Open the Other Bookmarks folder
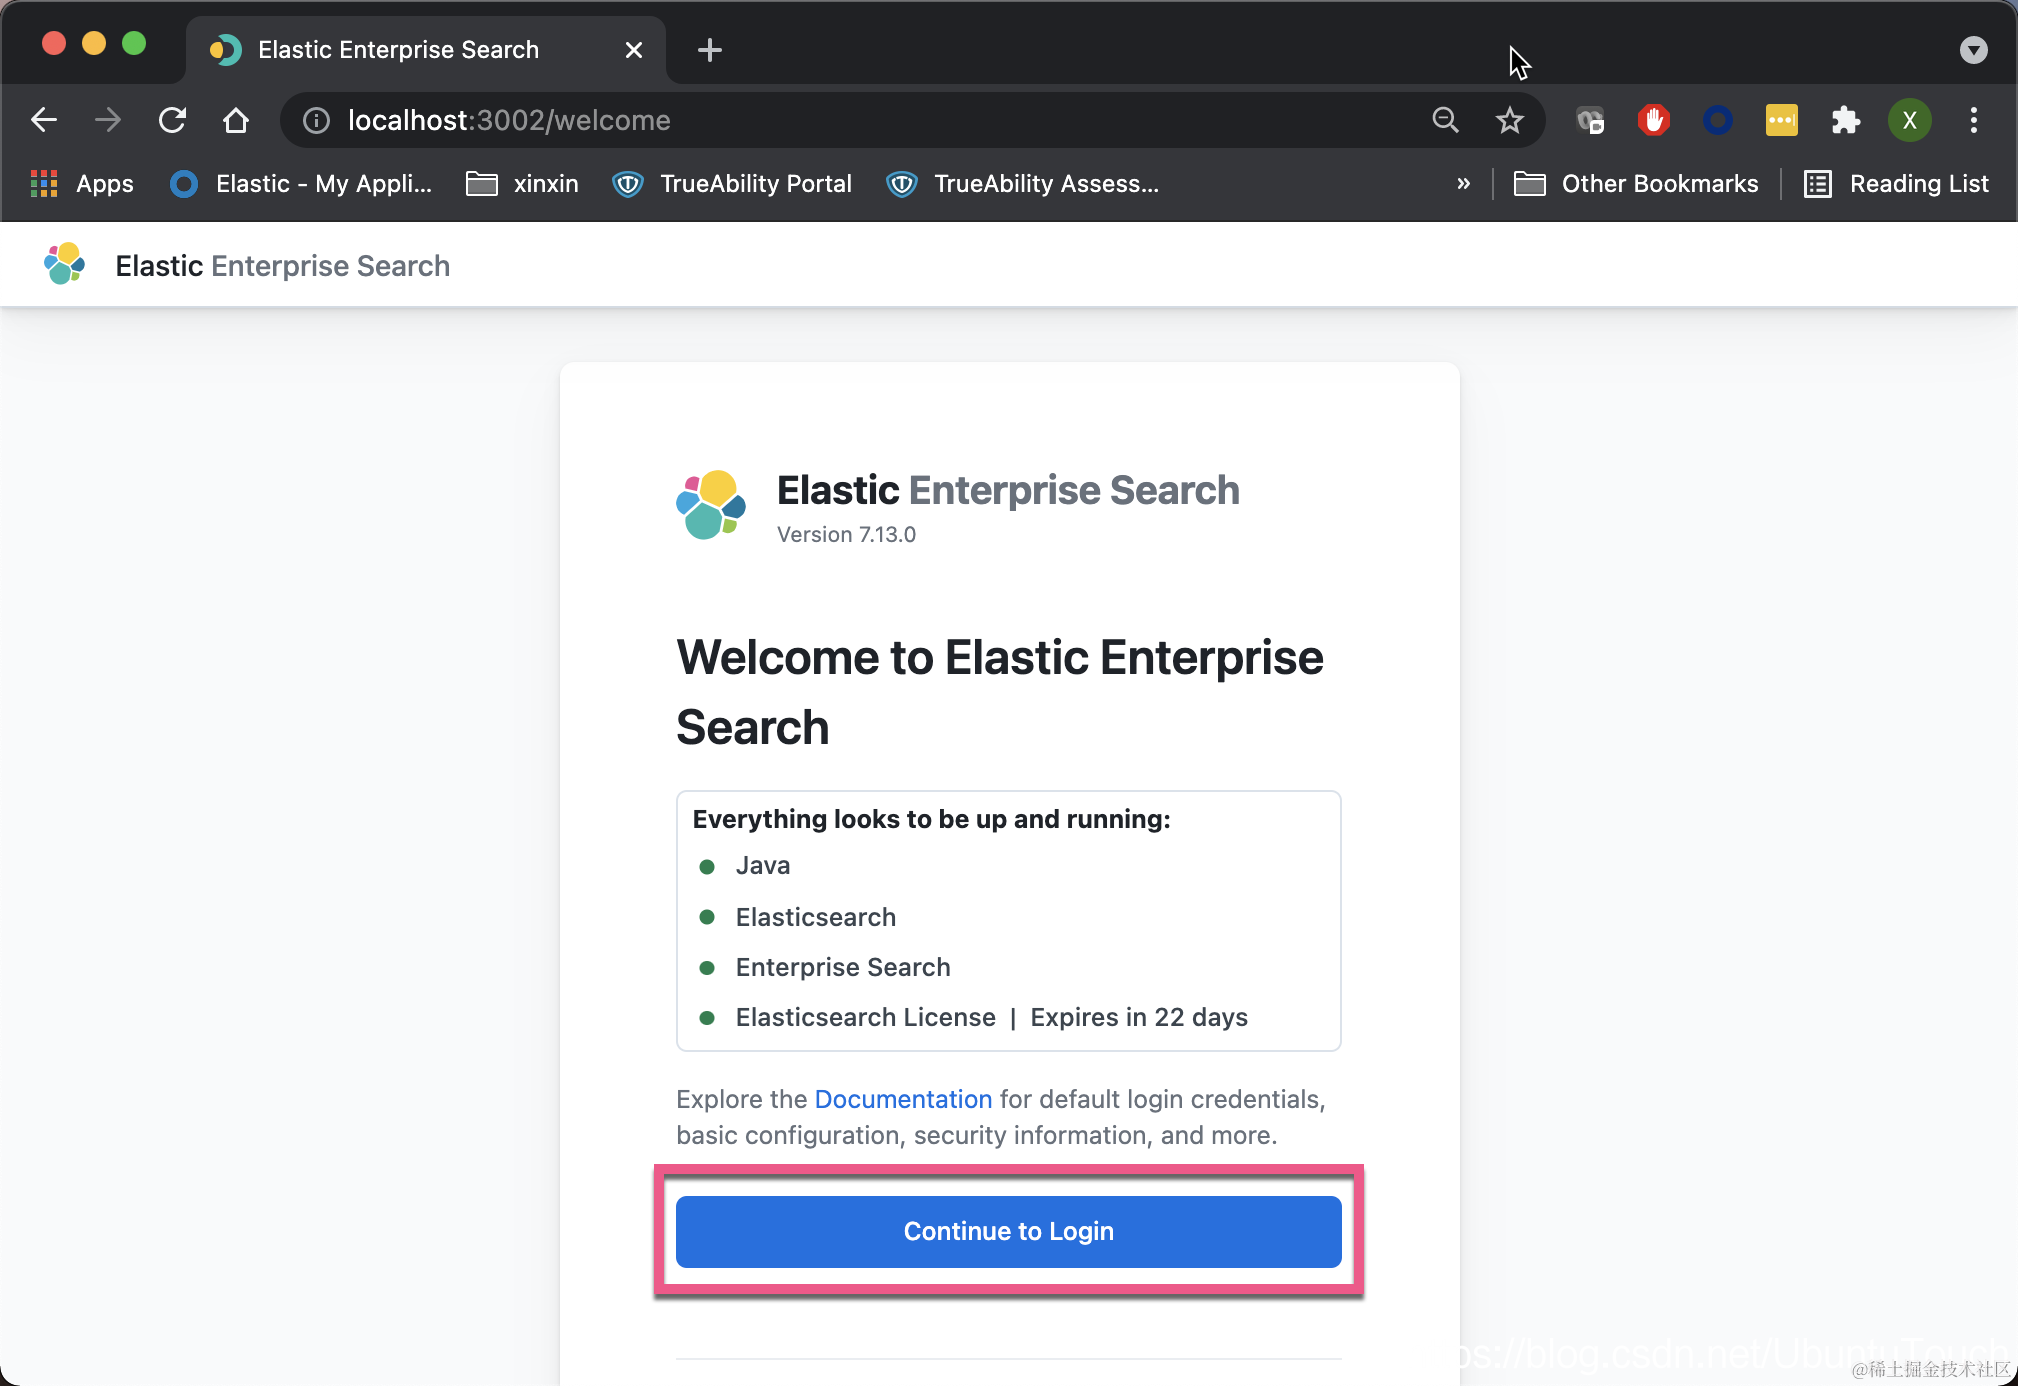Viewport: 2018px width, 1386px height. point(1636,184)
